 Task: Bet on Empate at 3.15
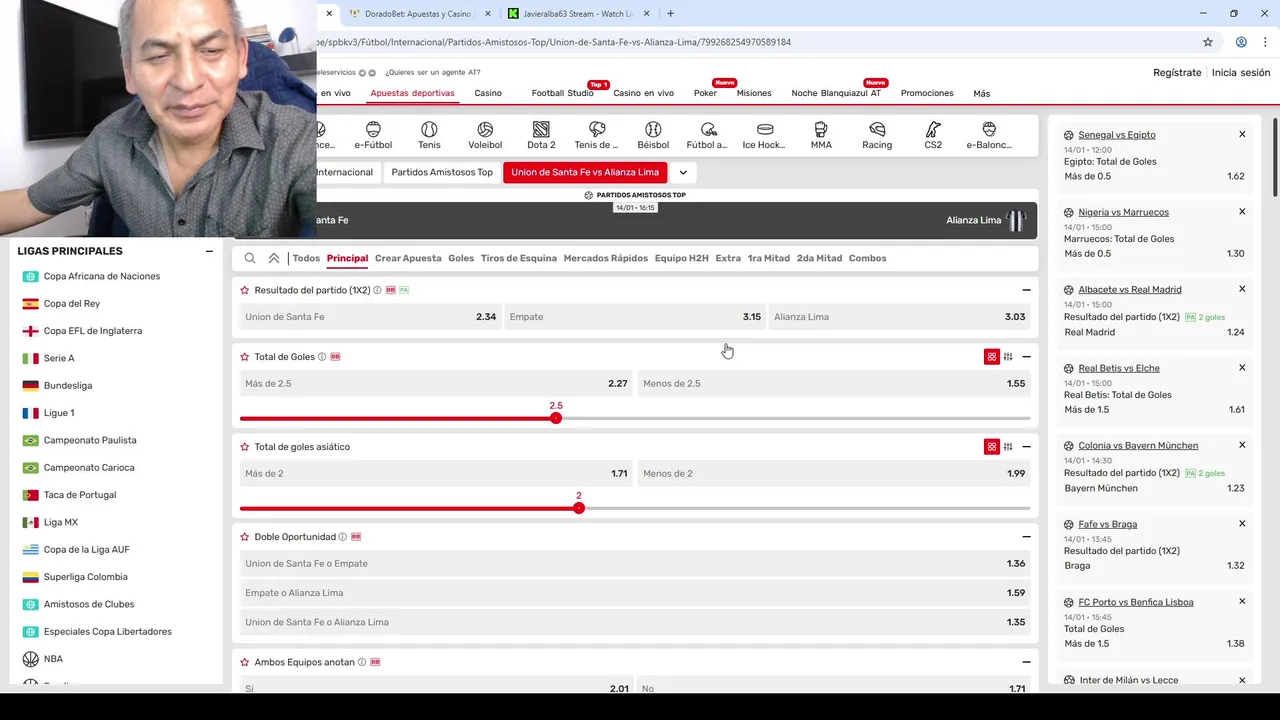pyautogui.click(x=635, y=317)
